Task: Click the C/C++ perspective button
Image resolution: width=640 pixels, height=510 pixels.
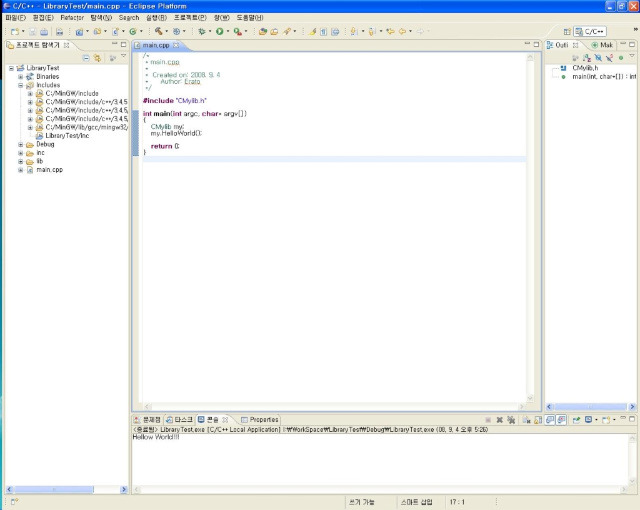Action: click(590, 31)
